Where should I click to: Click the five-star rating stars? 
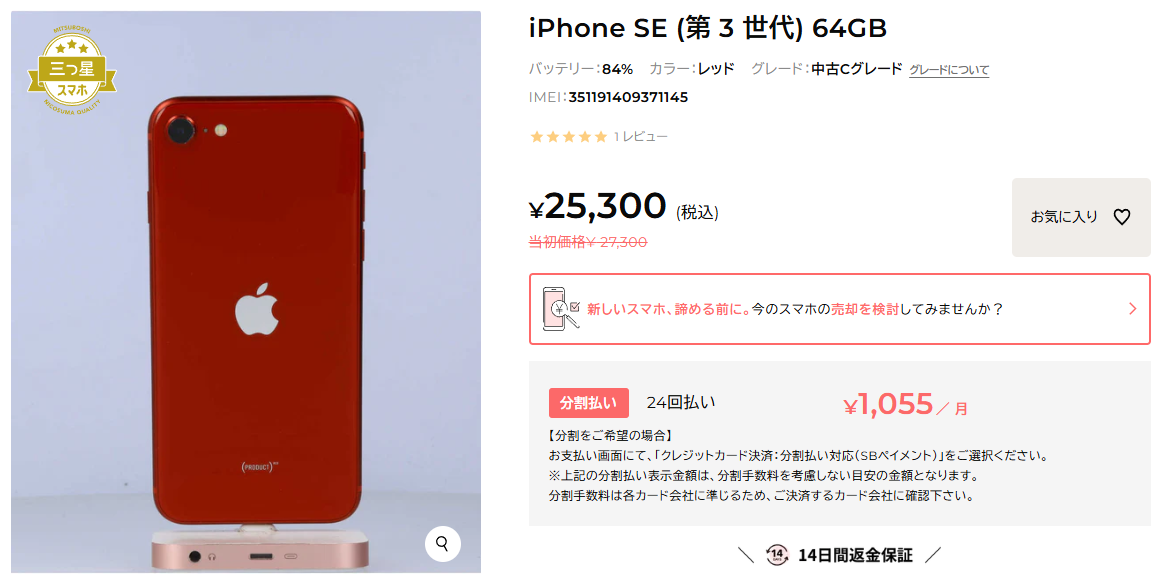coord(568,137)
